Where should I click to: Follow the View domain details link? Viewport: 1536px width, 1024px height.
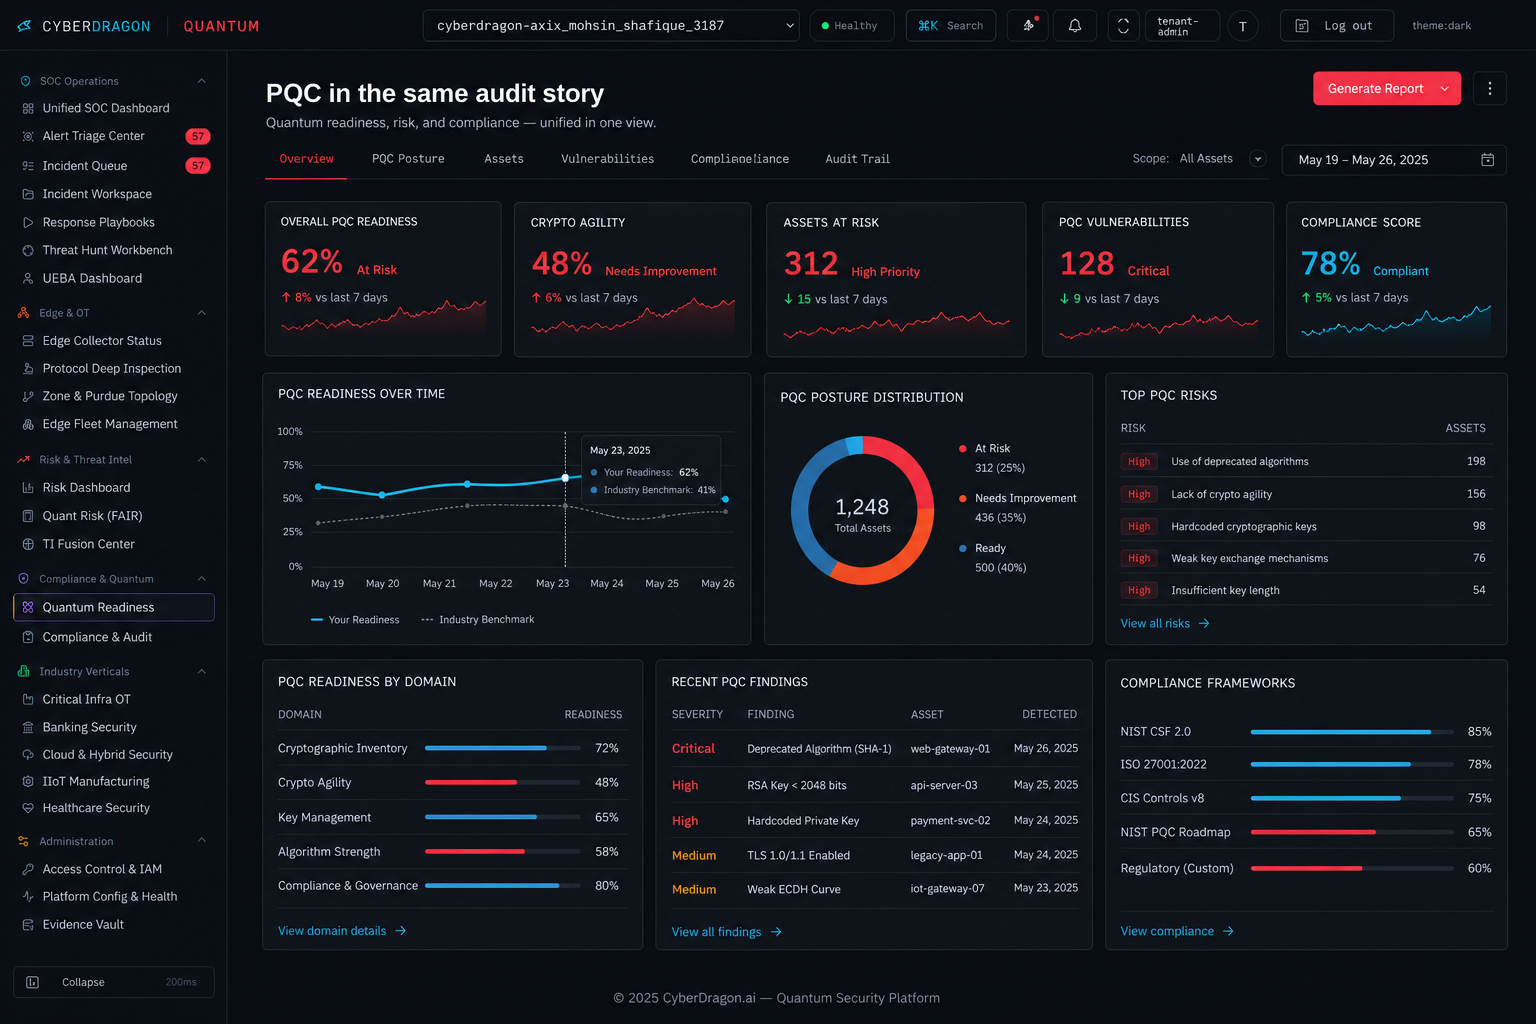(x=342, y=931)
